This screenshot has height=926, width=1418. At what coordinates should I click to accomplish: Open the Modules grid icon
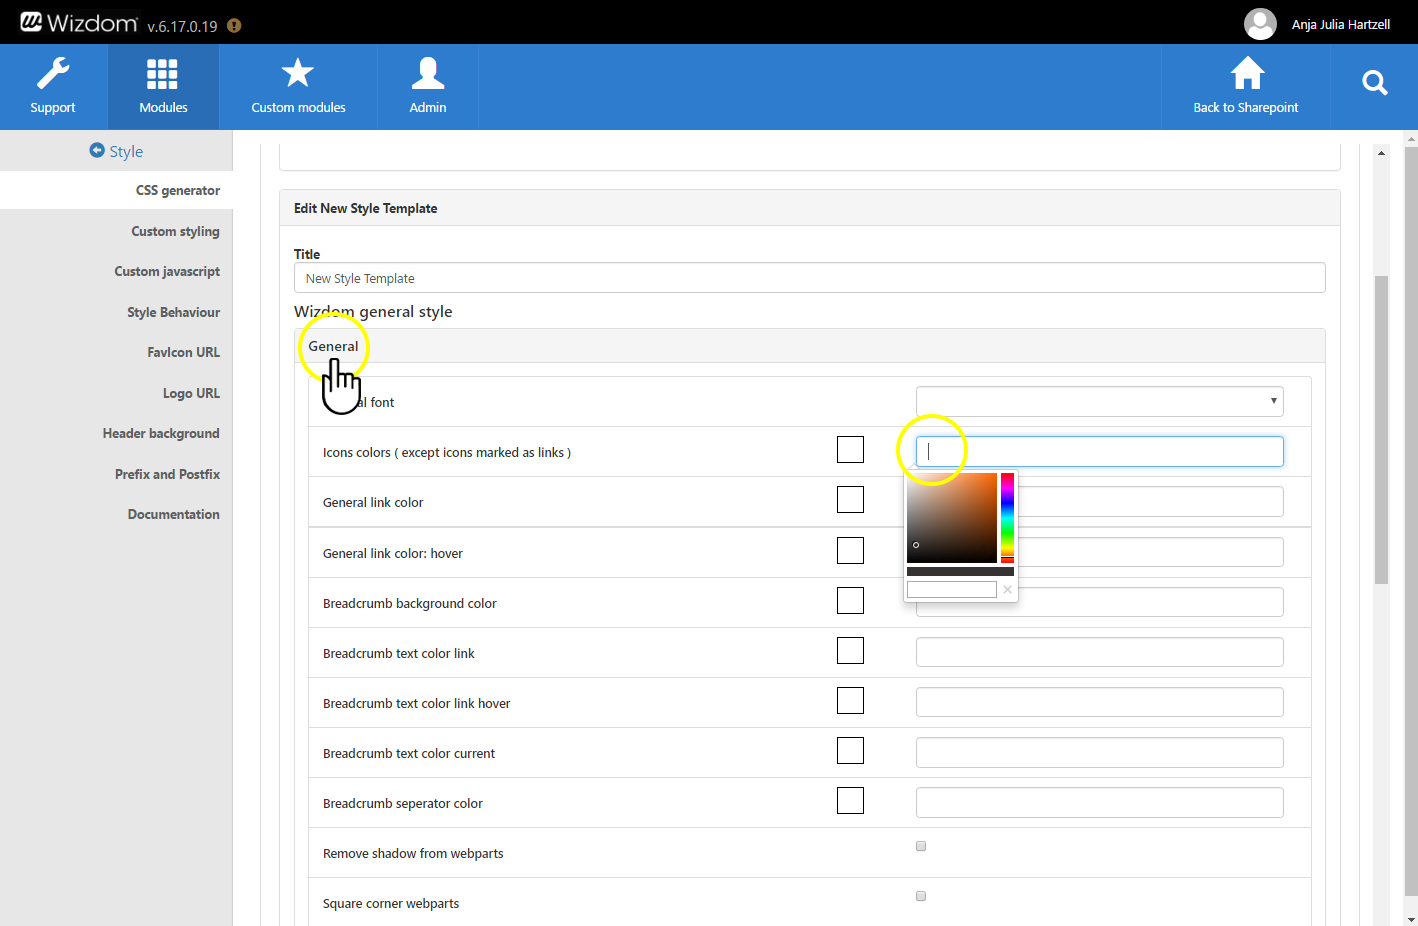[162, 75]
